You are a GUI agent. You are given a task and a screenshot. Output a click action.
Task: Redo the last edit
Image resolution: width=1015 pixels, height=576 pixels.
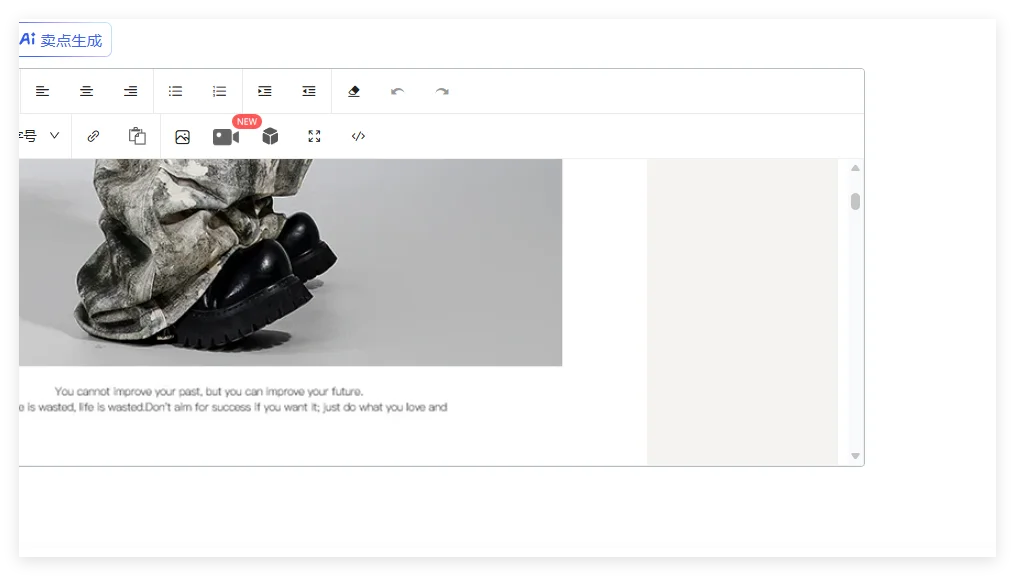coord(442,91)
